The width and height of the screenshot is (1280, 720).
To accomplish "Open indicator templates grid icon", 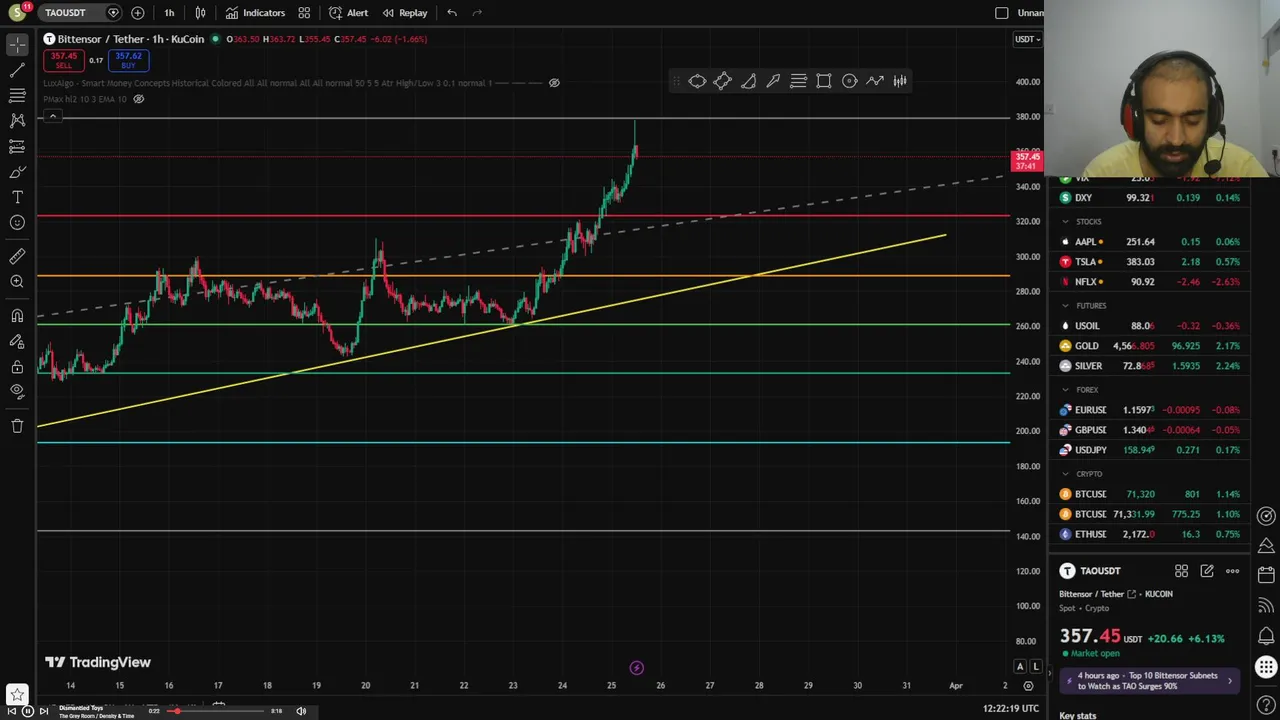I will (304, 13).
